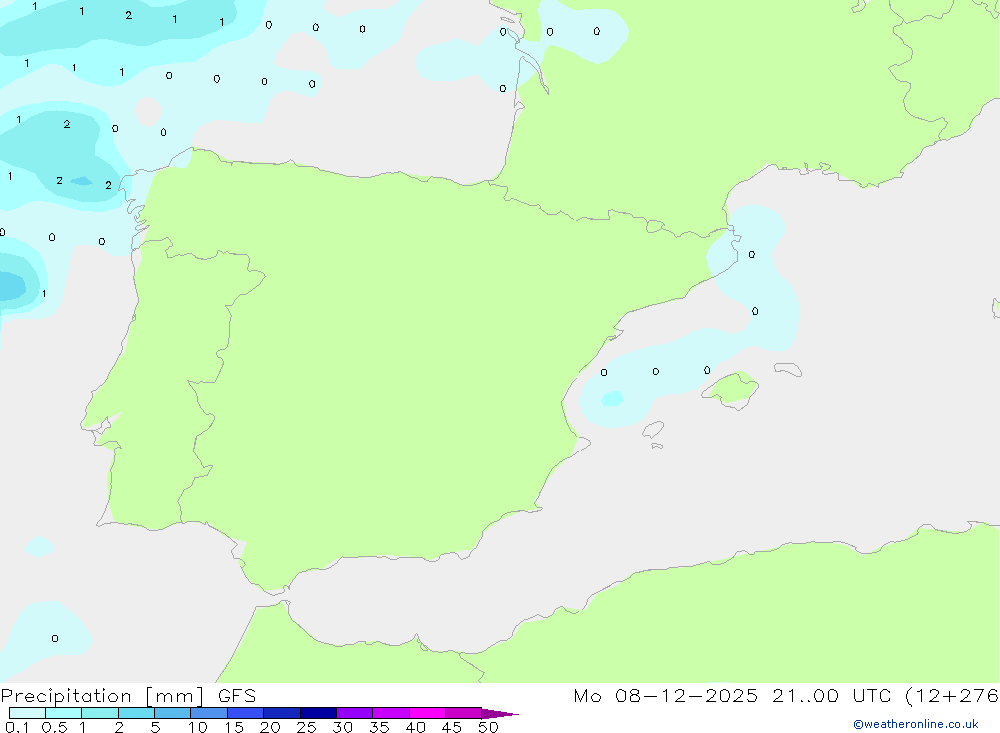Click the "5" legend scale label
The image size is (1000, 733).
(155, 727)
